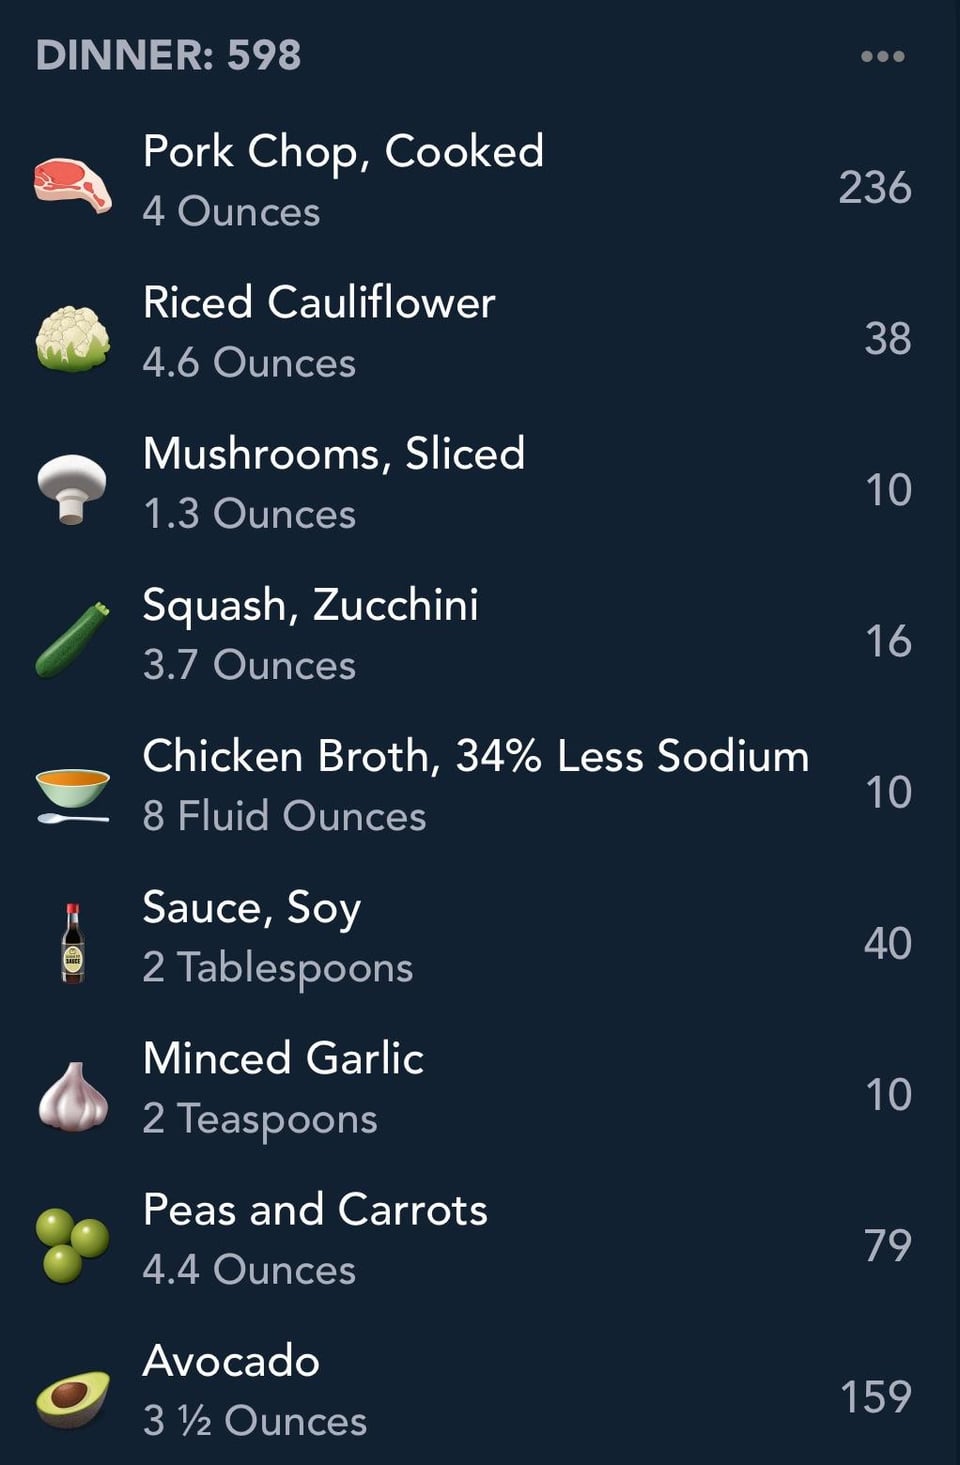Screen dimensions: 960x1465
Task: Tap the cauliflower icon
Action: (x=72, y=338)
